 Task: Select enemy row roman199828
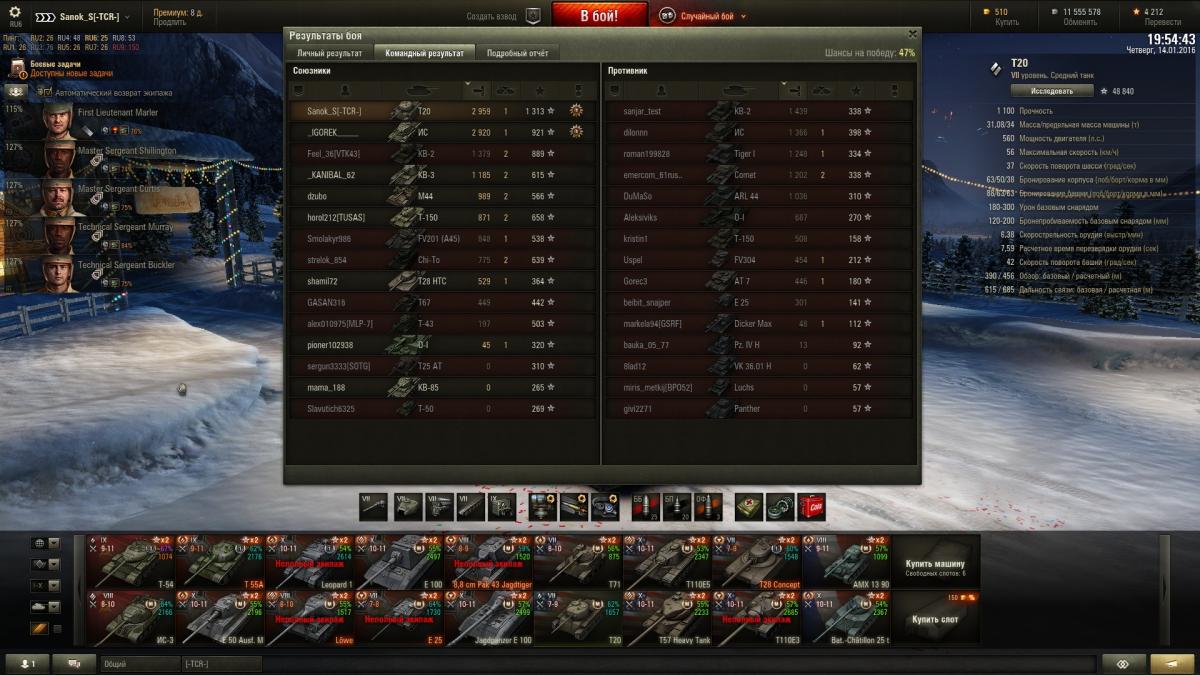tap(759, 154)
